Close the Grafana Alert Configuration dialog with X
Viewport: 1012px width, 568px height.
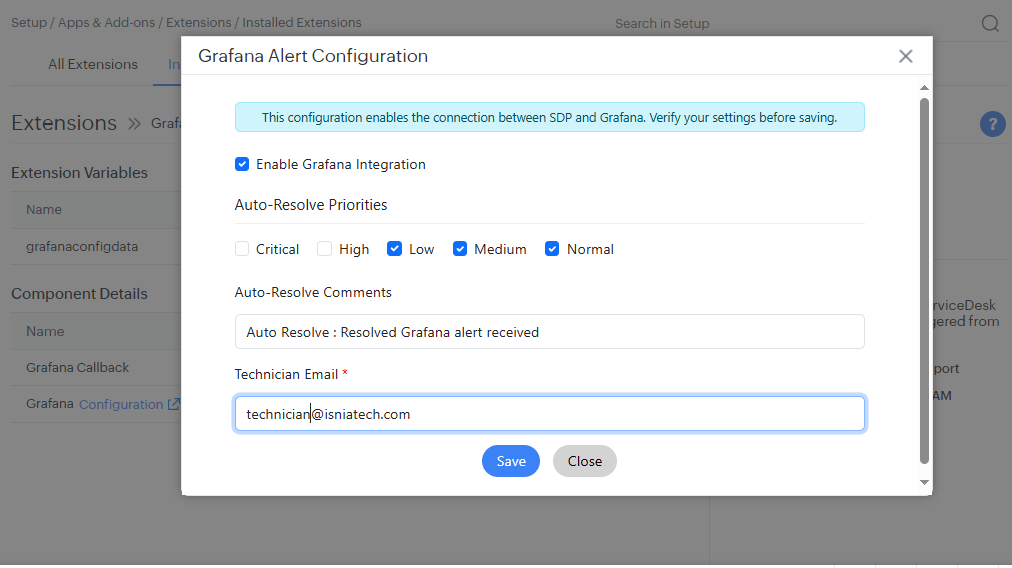(906, 56)
